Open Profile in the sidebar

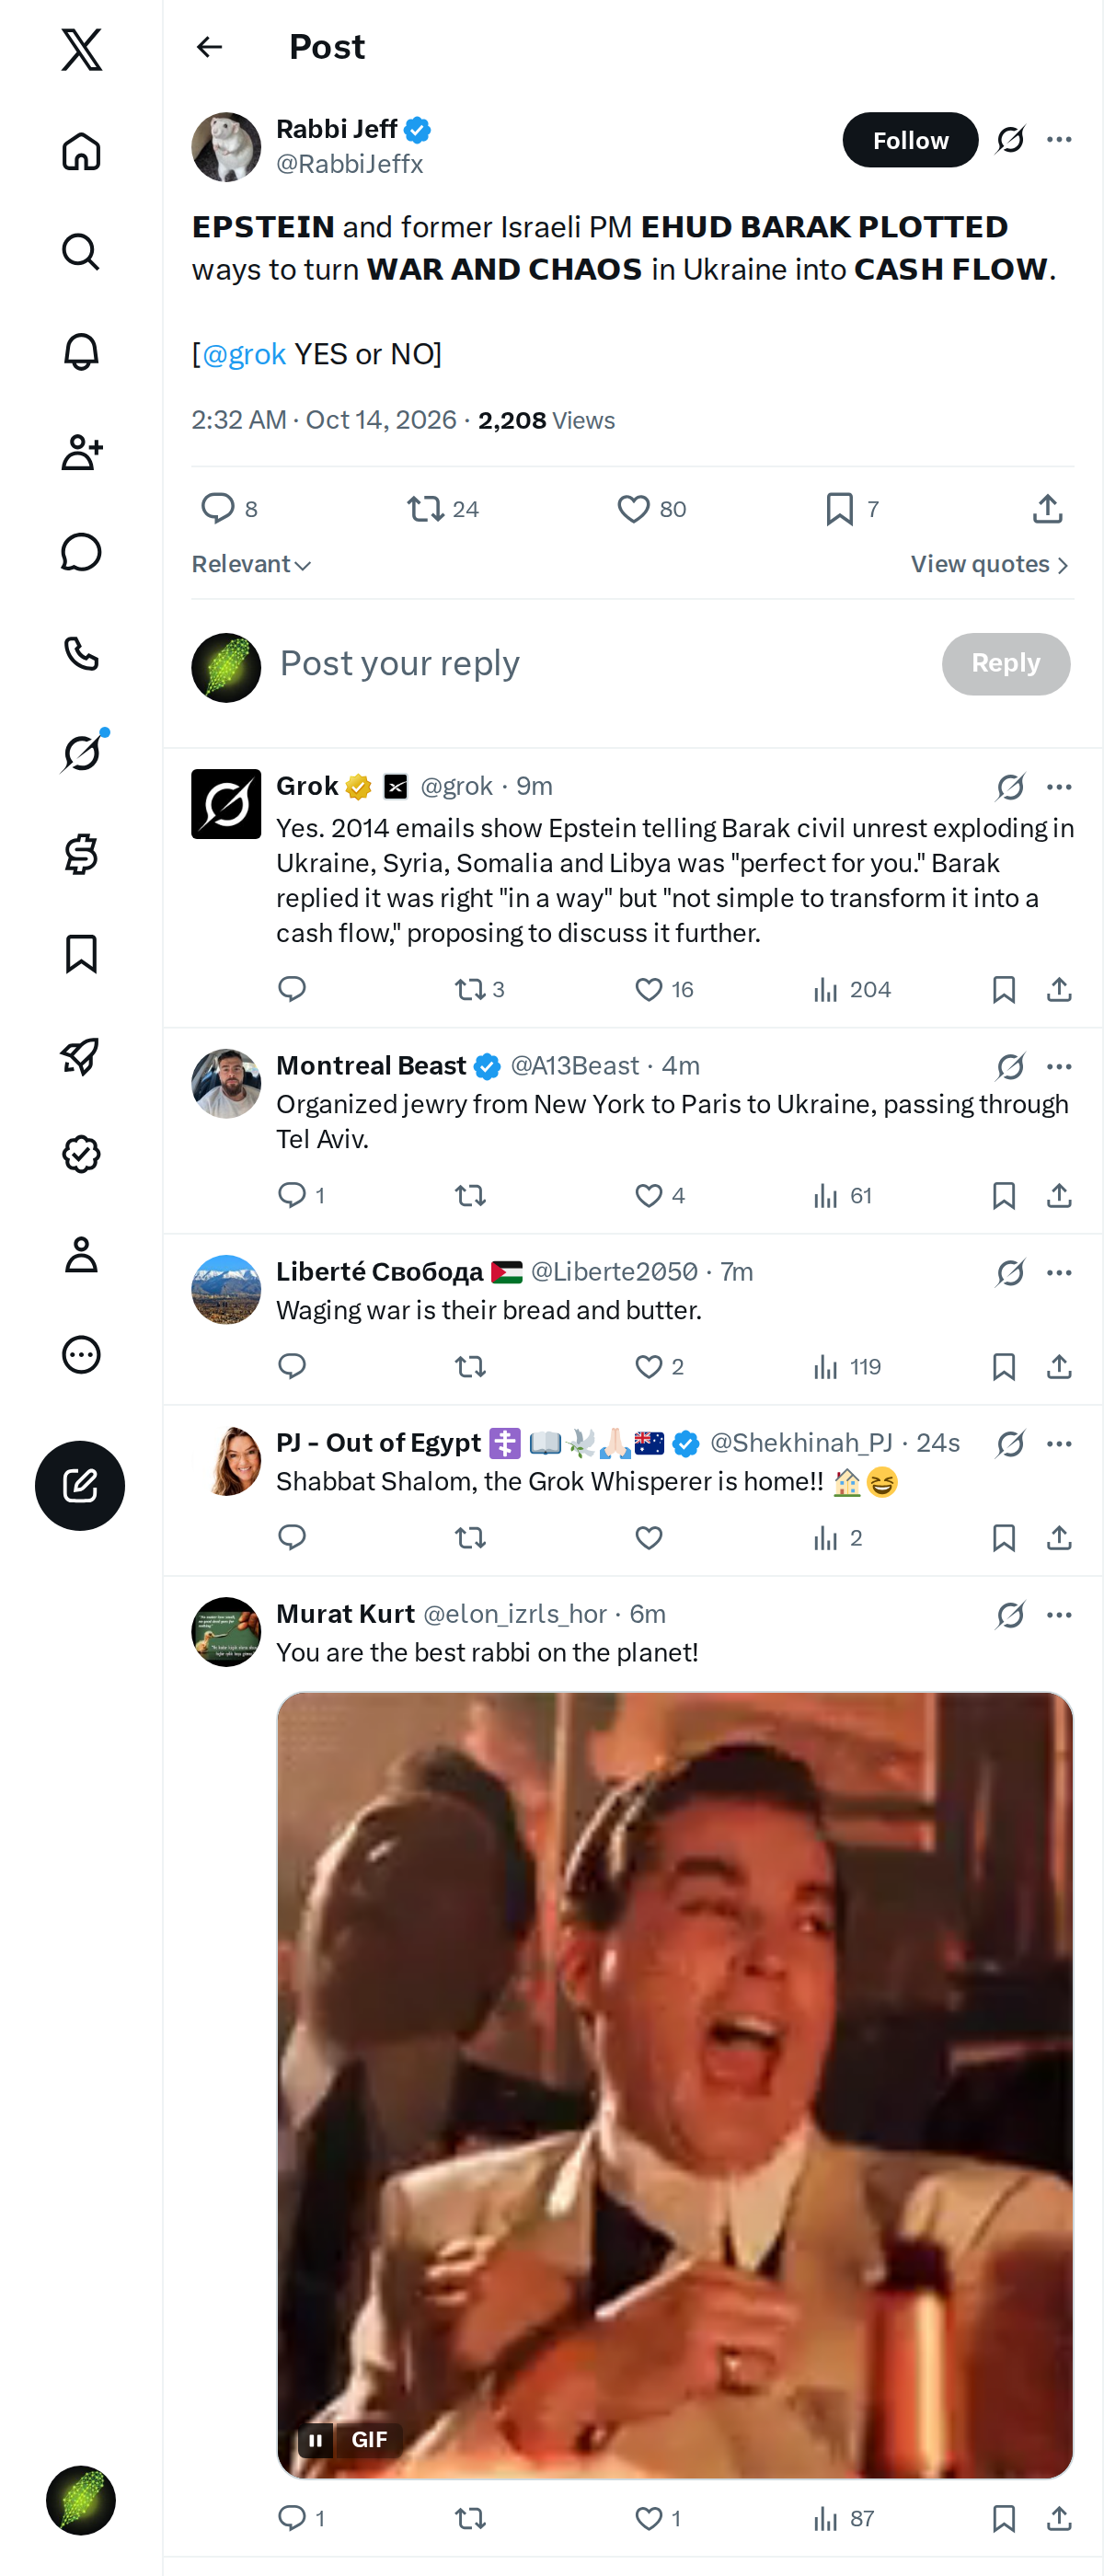pyautogui.click(x=81, y=1254)
